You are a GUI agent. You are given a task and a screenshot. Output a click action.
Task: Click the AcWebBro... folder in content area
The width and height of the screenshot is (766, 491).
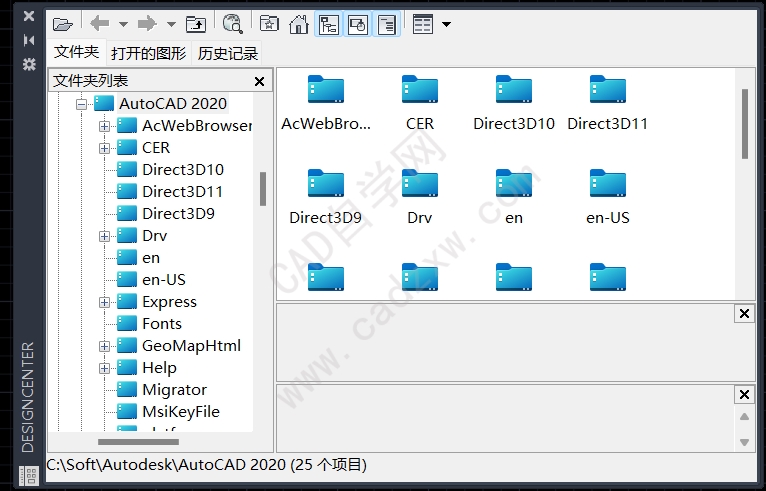[x=326, y=104]
